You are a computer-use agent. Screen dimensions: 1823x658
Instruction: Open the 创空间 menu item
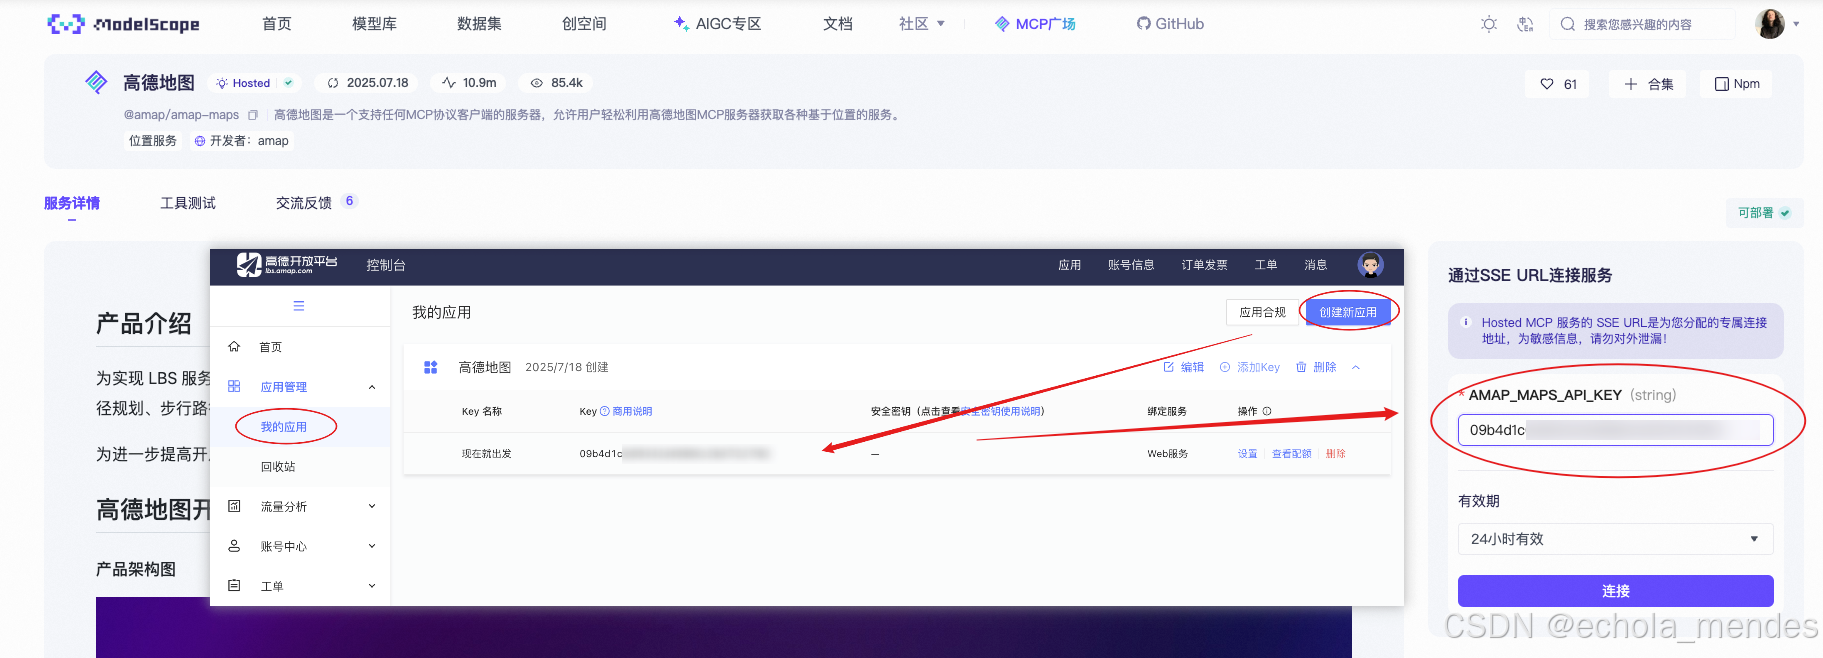pos(584,24)
